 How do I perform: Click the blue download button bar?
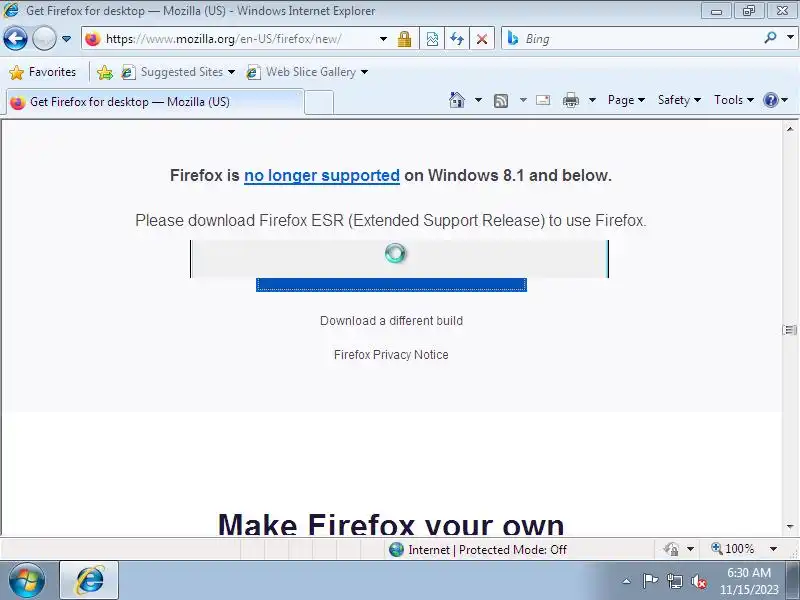391,285
